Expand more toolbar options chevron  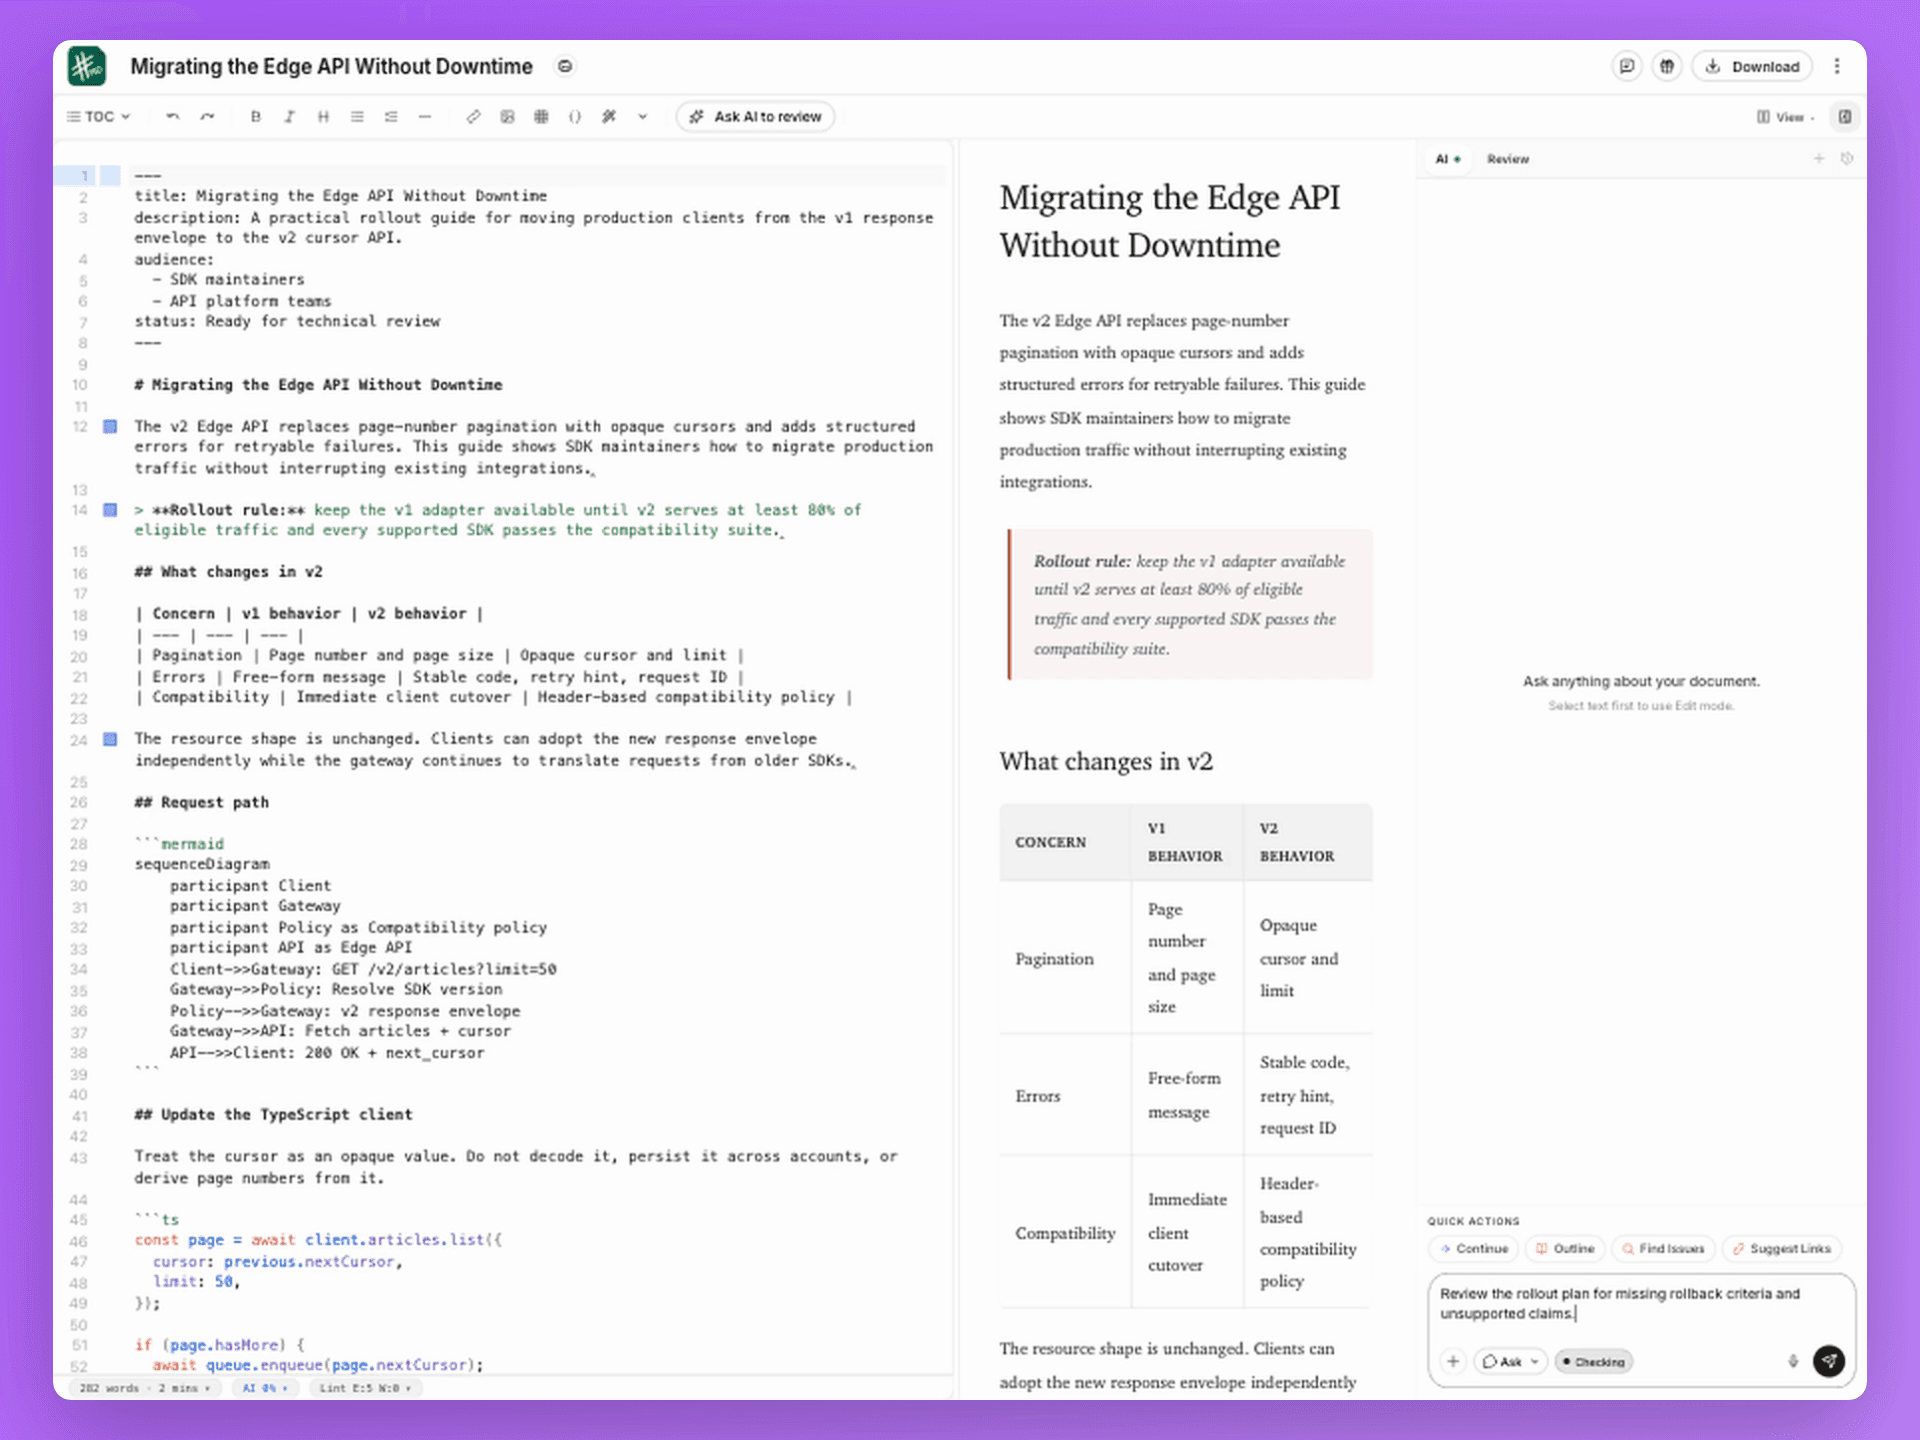pyautogui.click(x=643, y=117)
